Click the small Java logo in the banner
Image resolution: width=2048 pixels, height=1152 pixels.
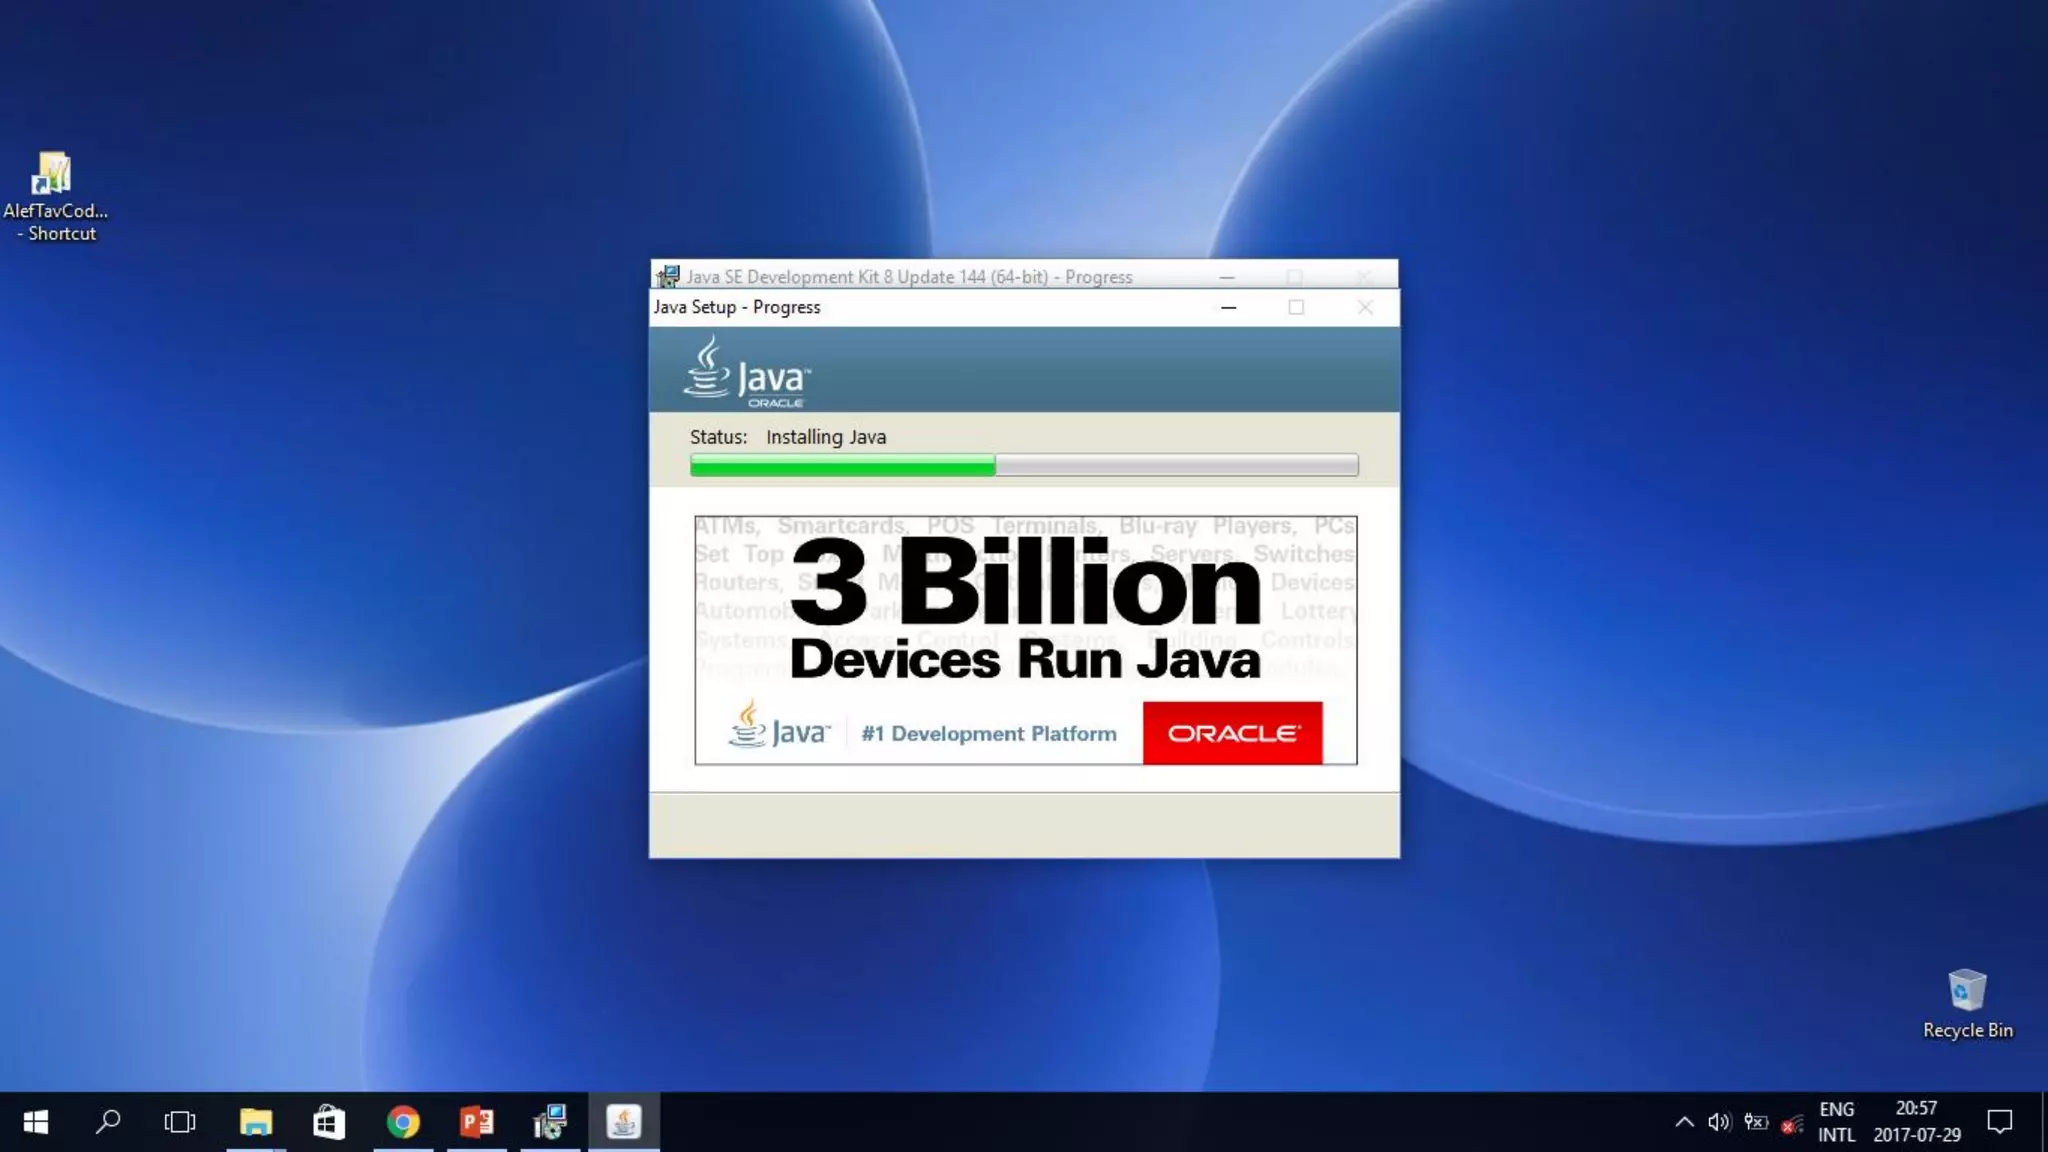click(779, 726)
